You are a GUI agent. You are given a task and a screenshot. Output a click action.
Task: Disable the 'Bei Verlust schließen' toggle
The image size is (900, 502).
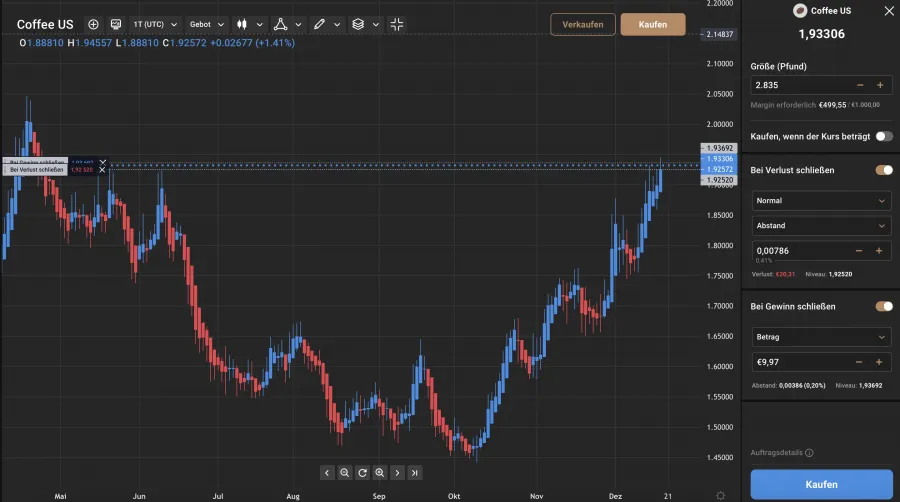point(883,170)
